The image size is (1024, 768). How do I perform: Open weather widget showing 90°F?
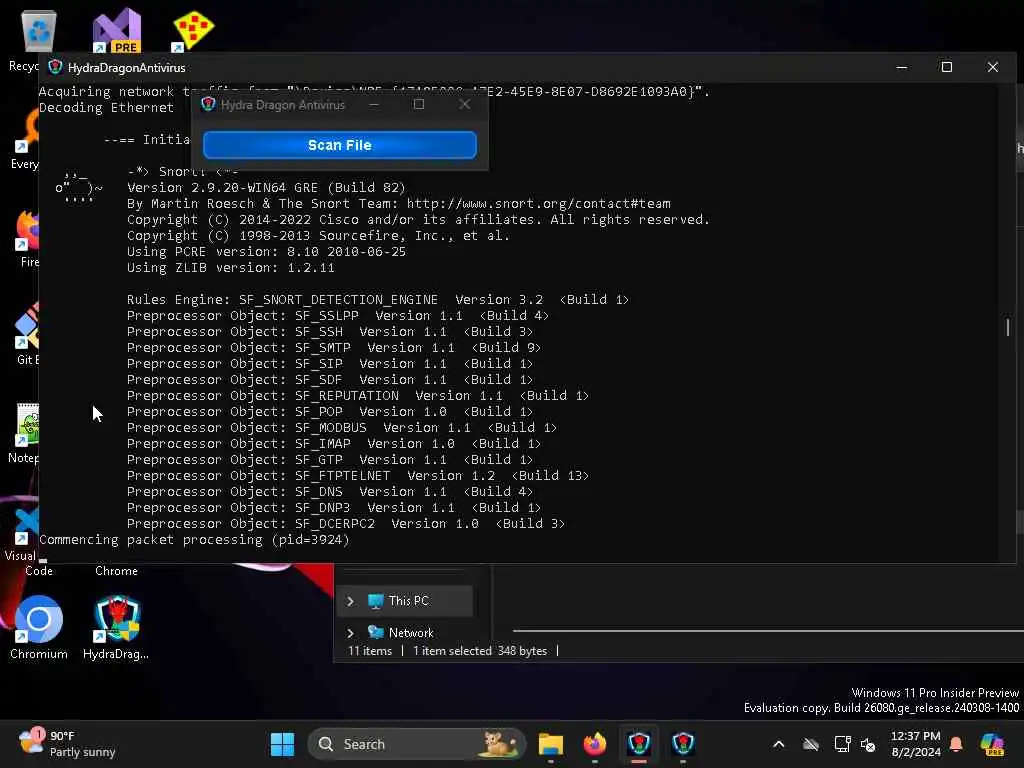point(67,744)
